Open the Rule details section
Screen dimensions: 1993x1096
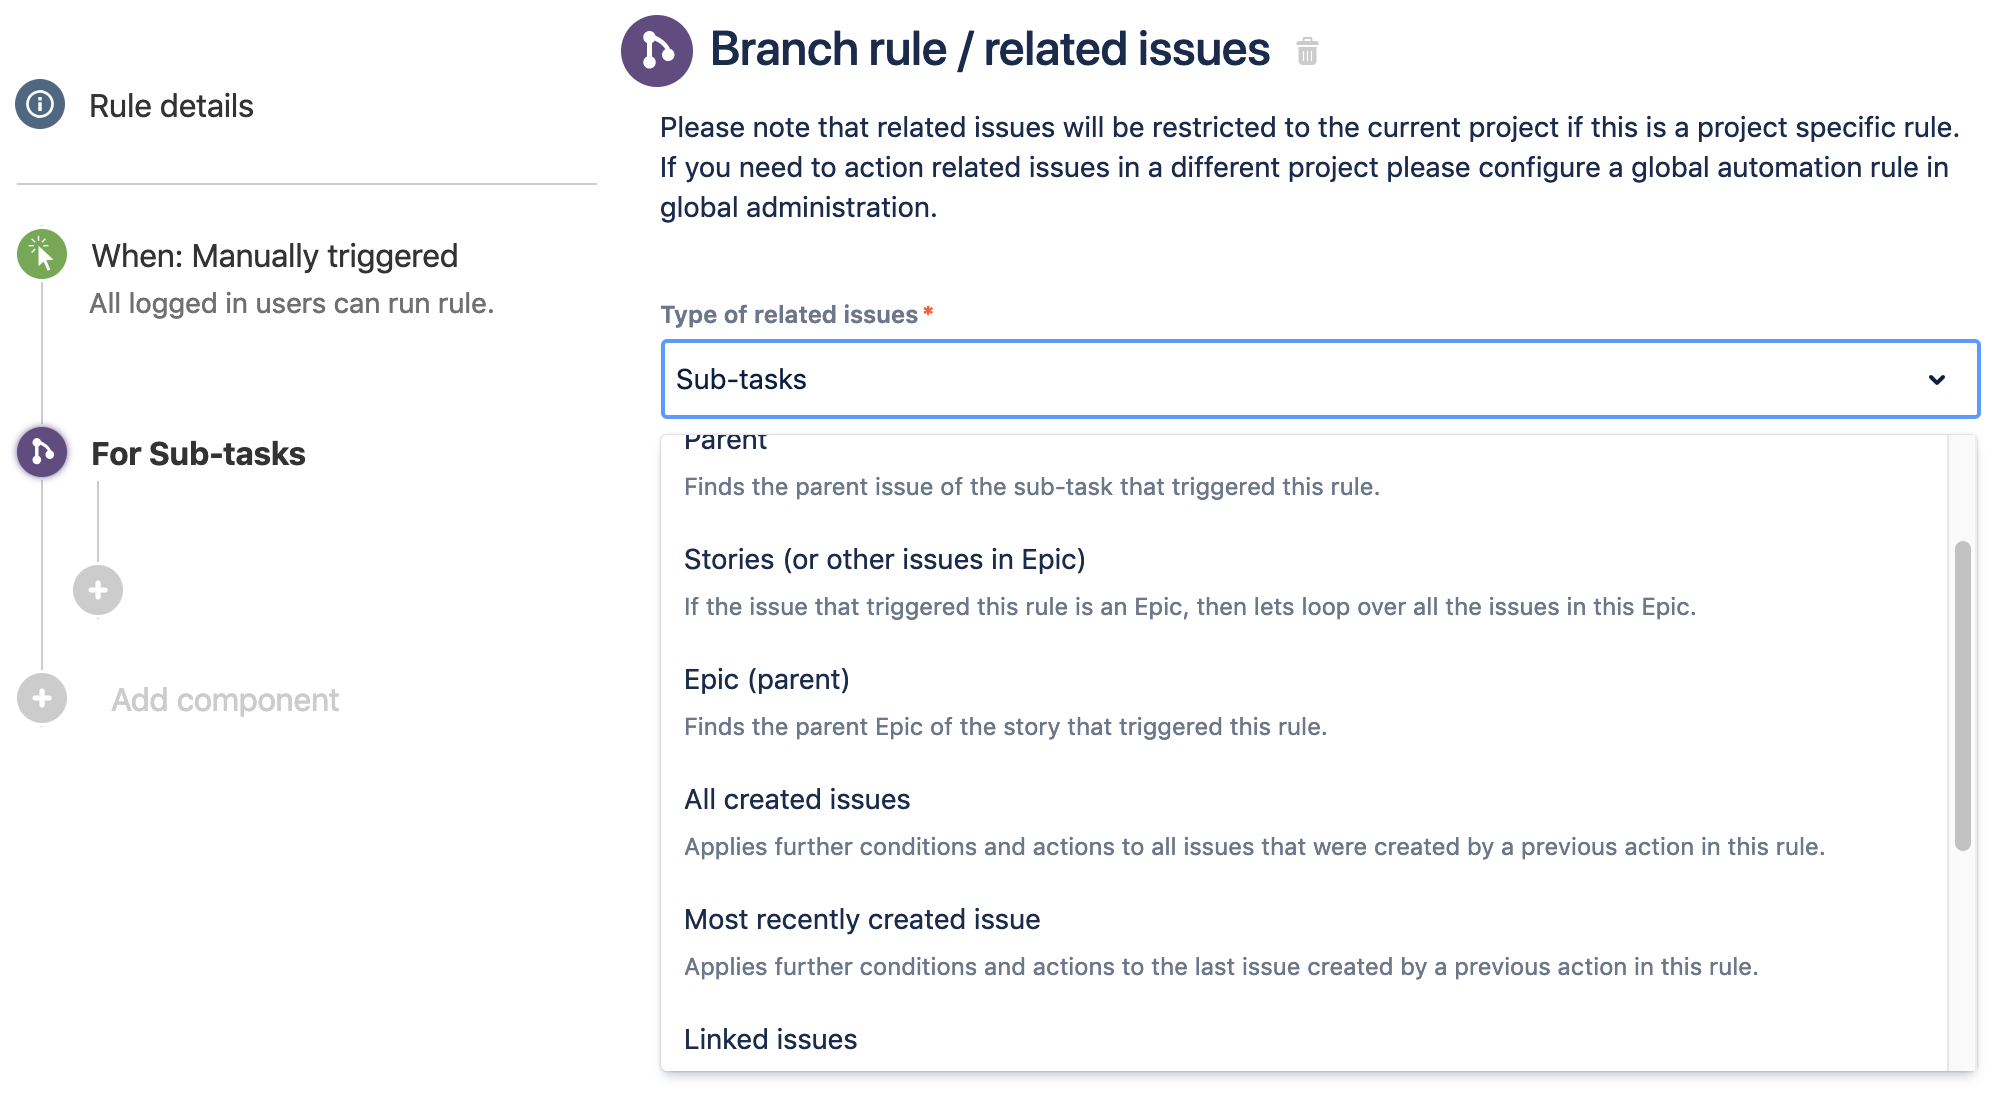click(171, 106)
